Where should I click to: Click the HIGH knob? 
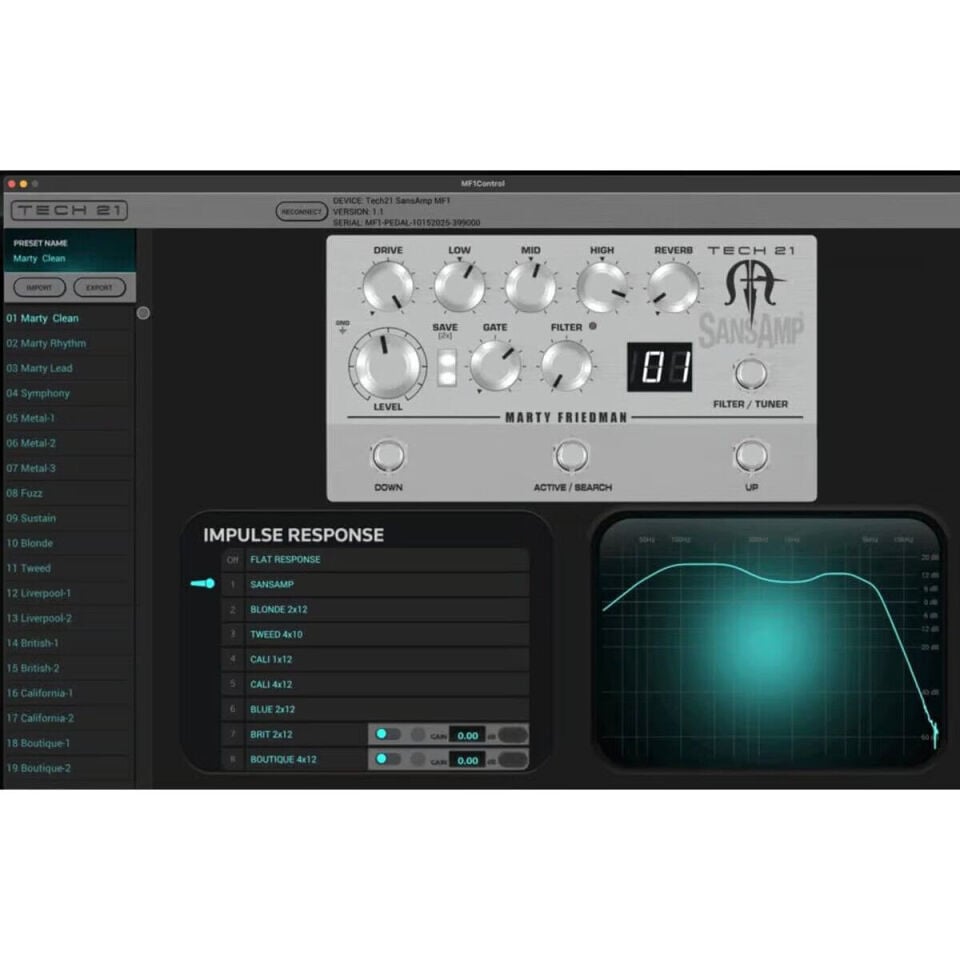(602, 286)
